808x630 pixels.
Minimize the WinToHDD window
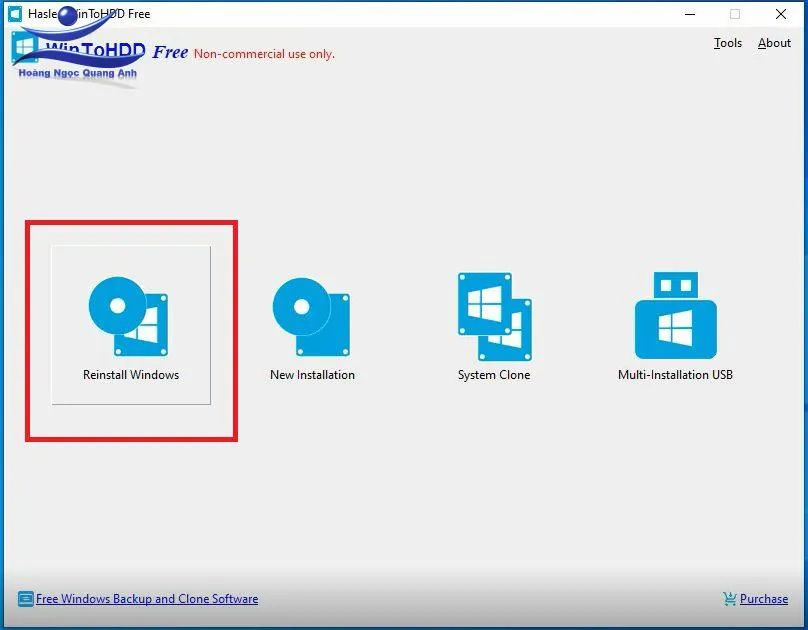tap(691, 14)
